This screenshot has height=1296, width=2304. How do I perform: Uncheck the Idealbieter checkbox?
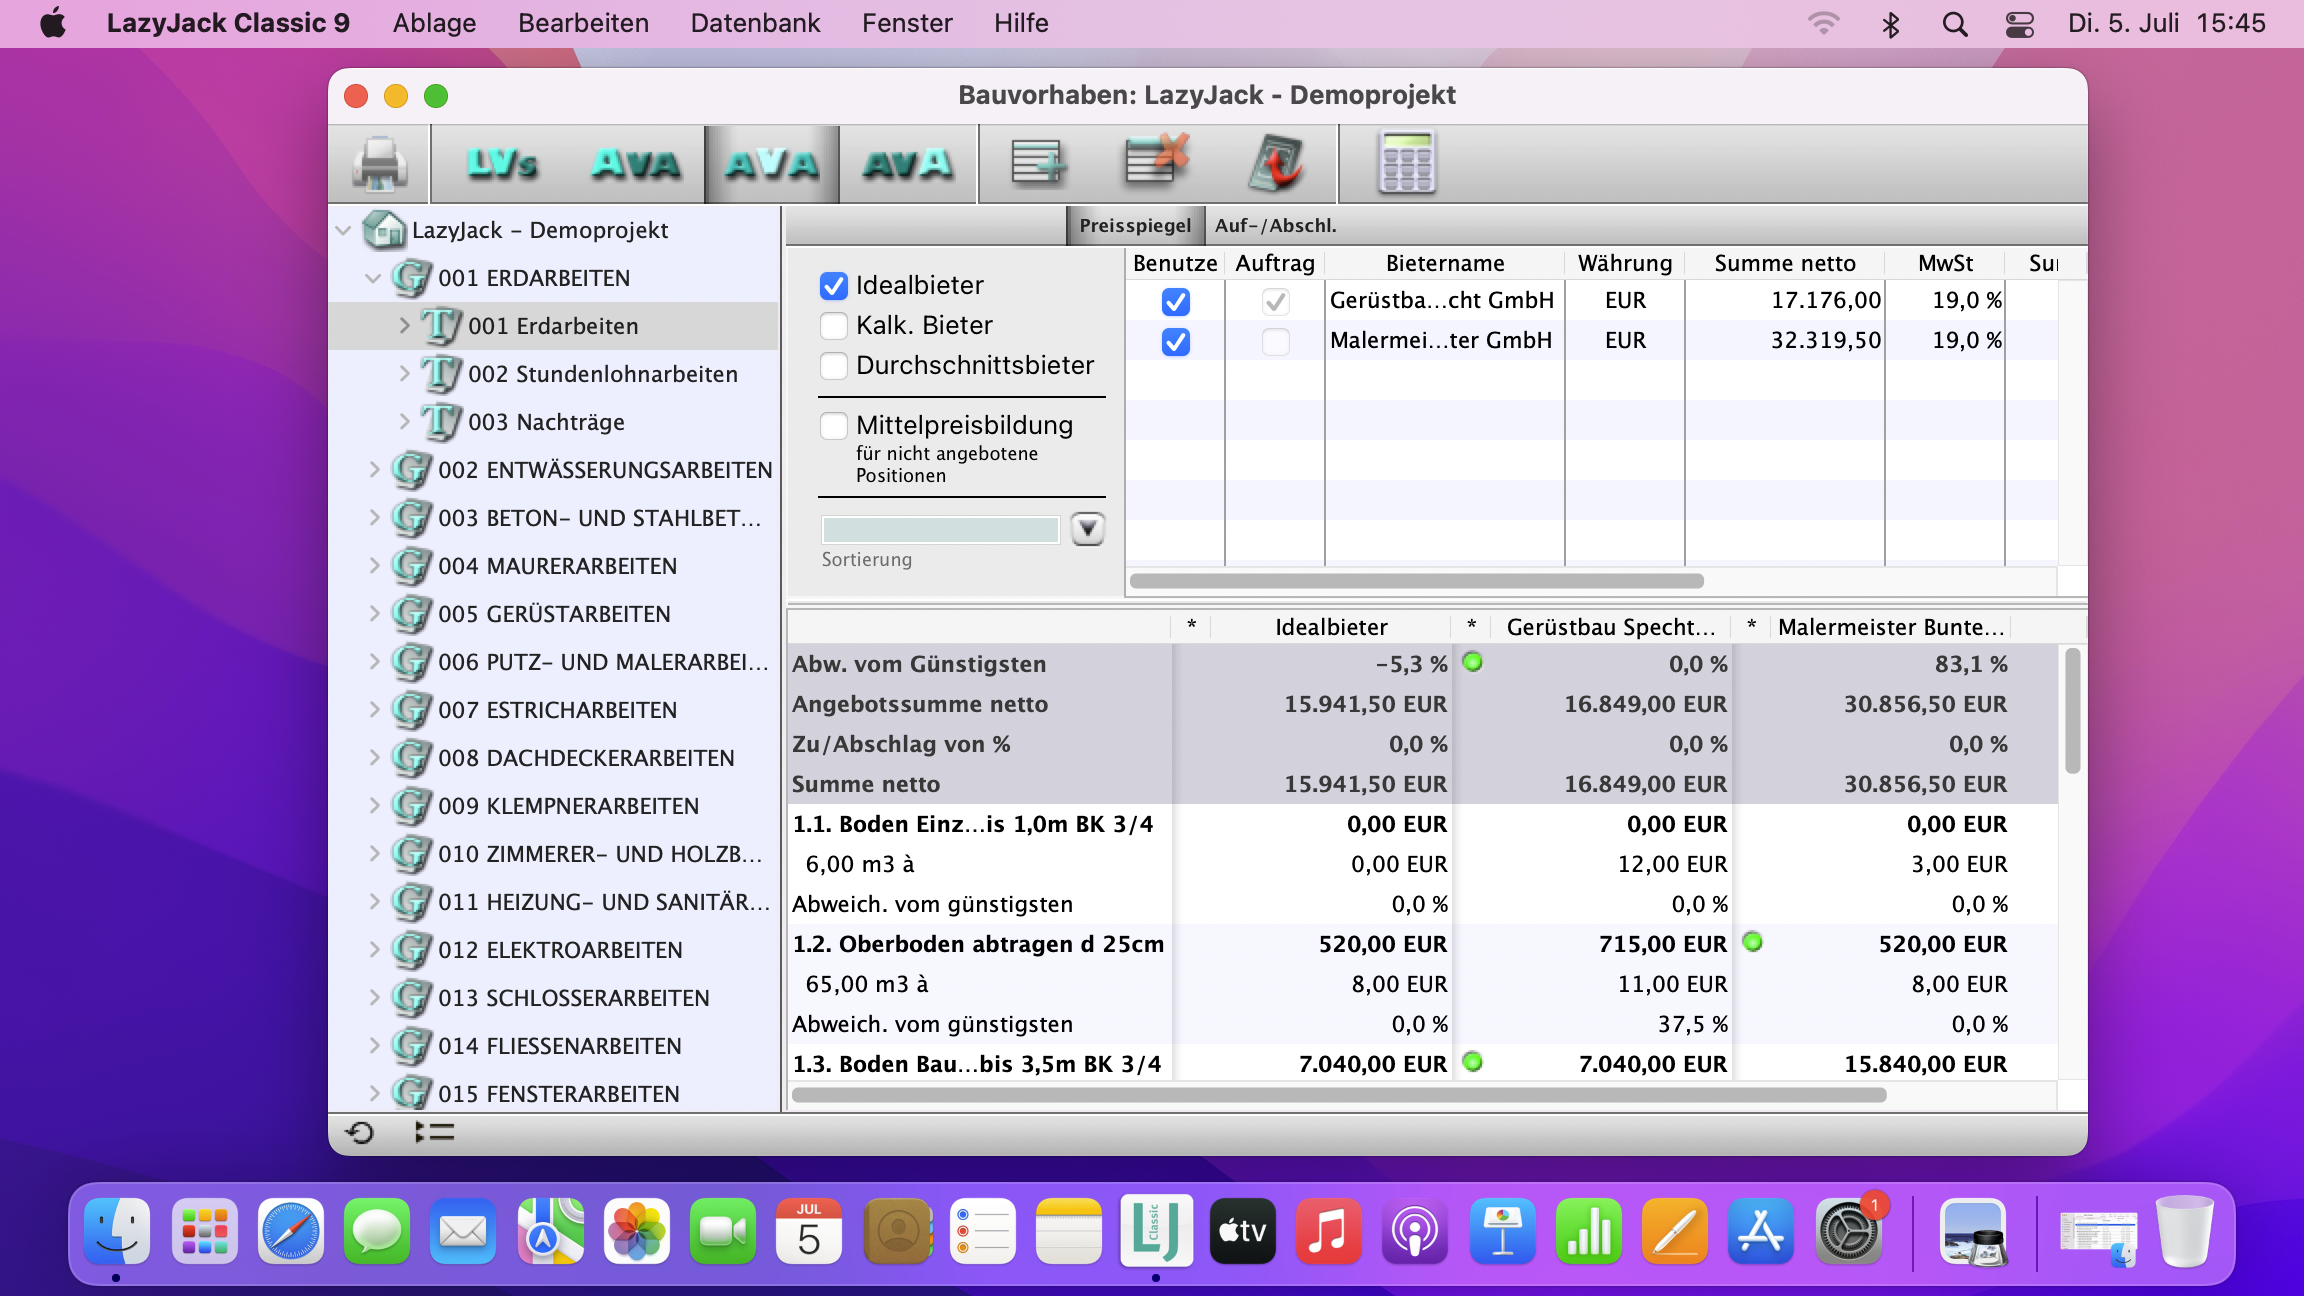pyautogui.click(x=833, y=286)
